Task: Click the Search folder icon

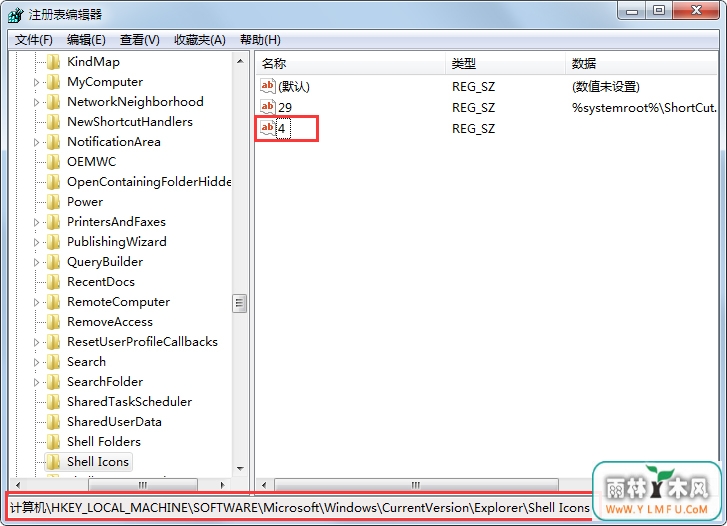Action: [54, 361]
